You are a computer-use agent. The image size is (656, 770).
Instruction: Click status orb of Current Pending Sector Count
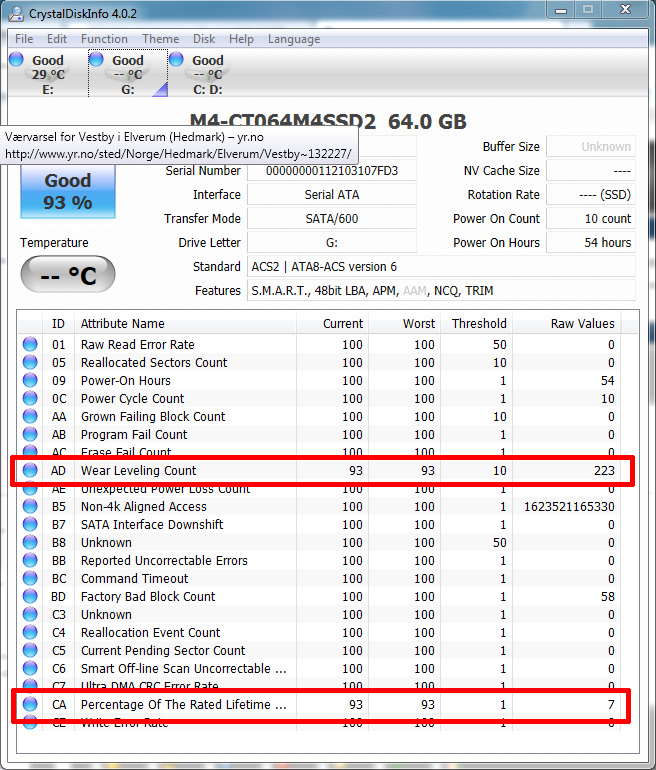(x=30, y=650)
